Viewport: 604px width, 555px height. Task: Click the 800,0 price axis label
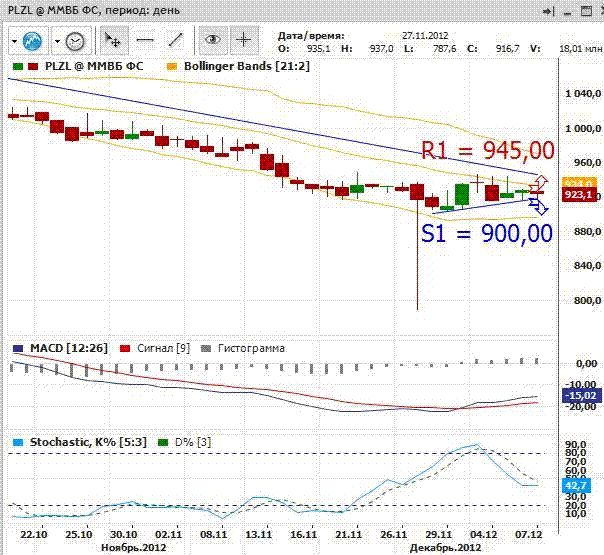click(x=587, y=300)
